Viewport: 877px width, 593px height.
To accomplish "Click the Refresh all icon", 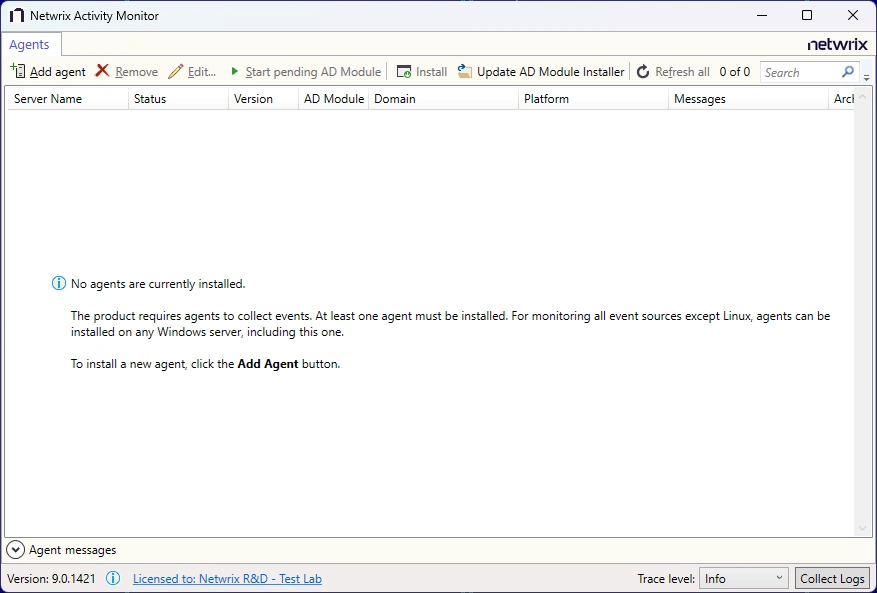I will point(641,71).
